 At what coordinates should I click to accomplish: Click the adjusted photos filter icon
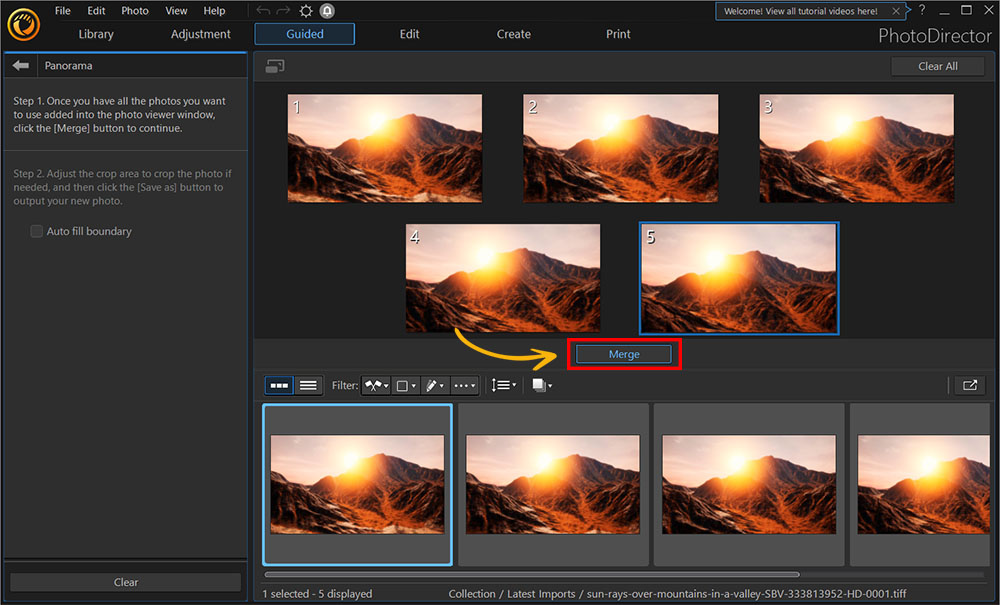(x=432, y=385)
